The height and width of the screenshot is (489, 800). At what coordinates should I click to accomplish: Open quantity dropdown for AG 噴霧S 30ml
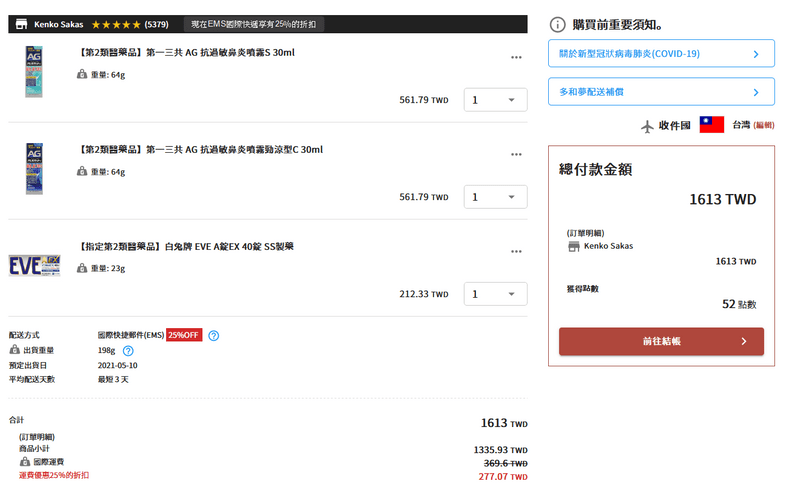click(x=495, y=100)
